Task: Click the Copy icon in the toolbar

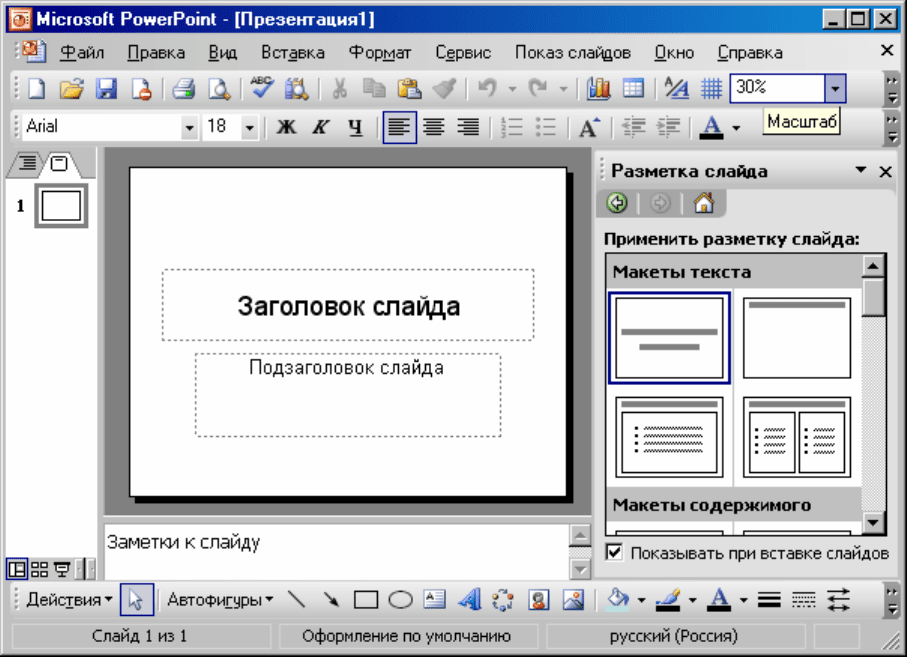Action: pyautogui.click(x=374, y=89)
